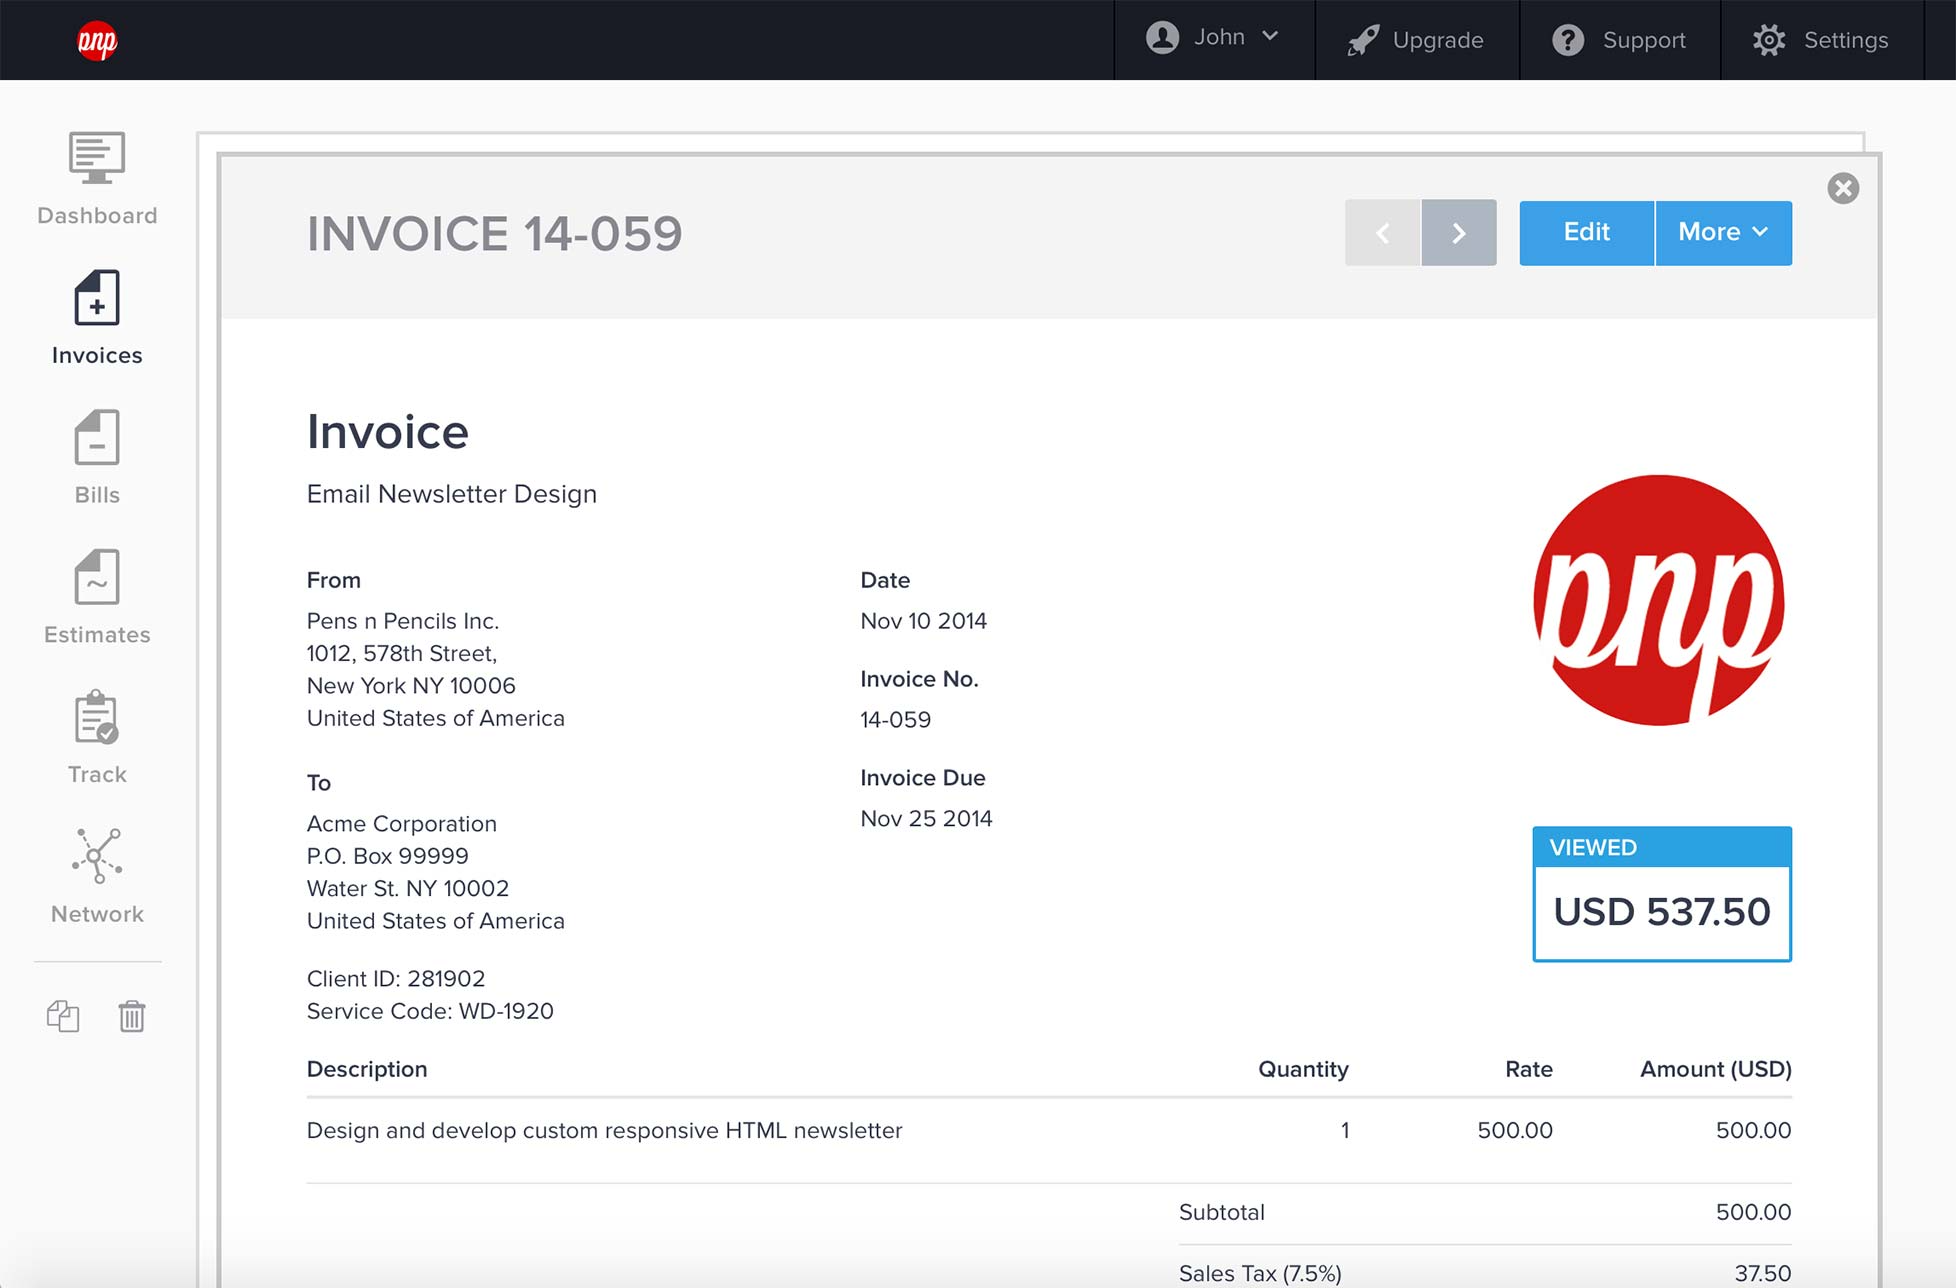Click the pnp logo in the top bar
1956x1288 pixels.
99,40
